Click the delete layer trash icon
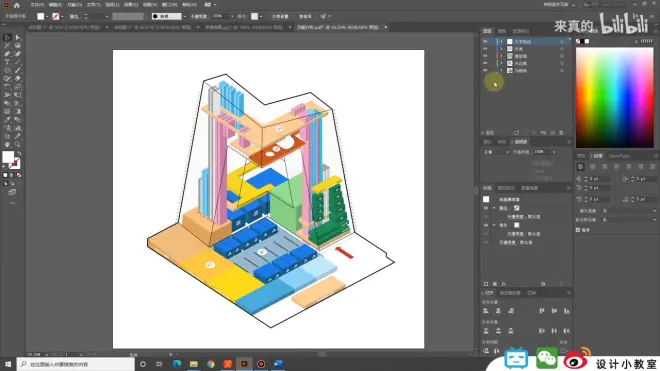 click(x=561, y=133)
